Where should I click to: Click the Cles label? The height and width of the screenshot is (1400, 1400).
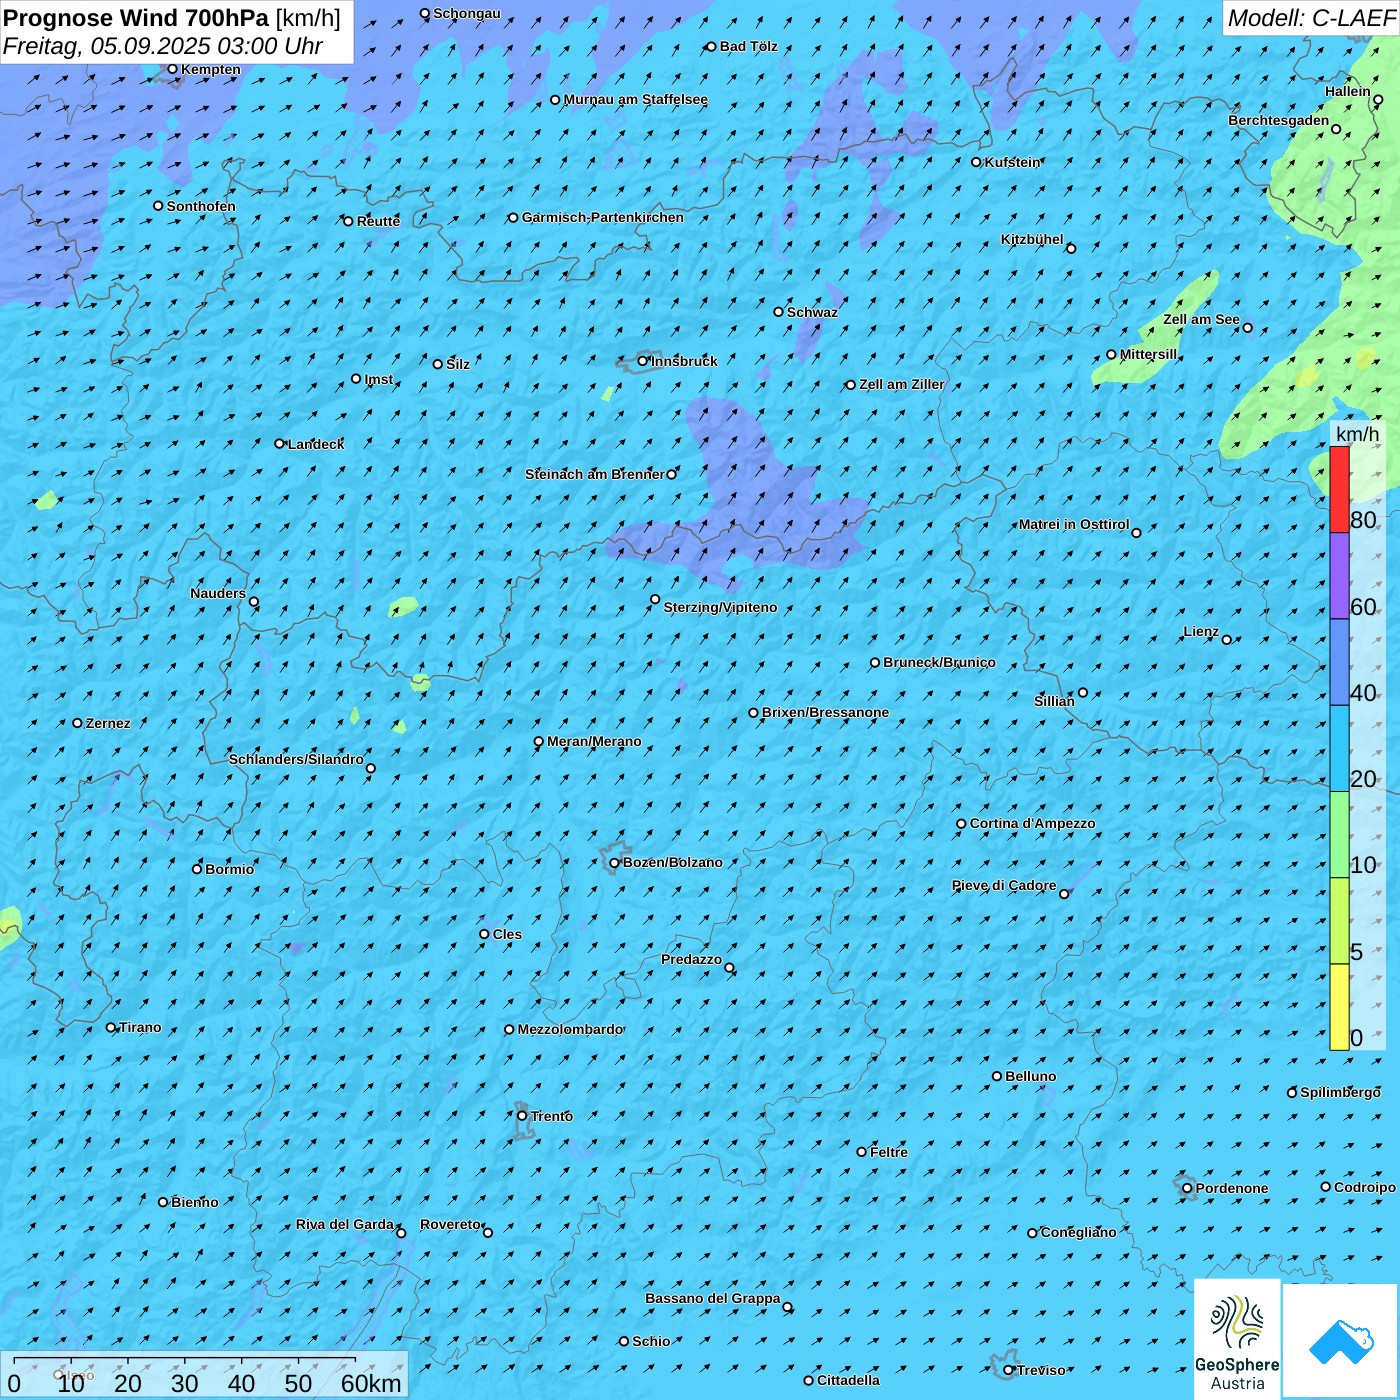(x=507, y=934)
